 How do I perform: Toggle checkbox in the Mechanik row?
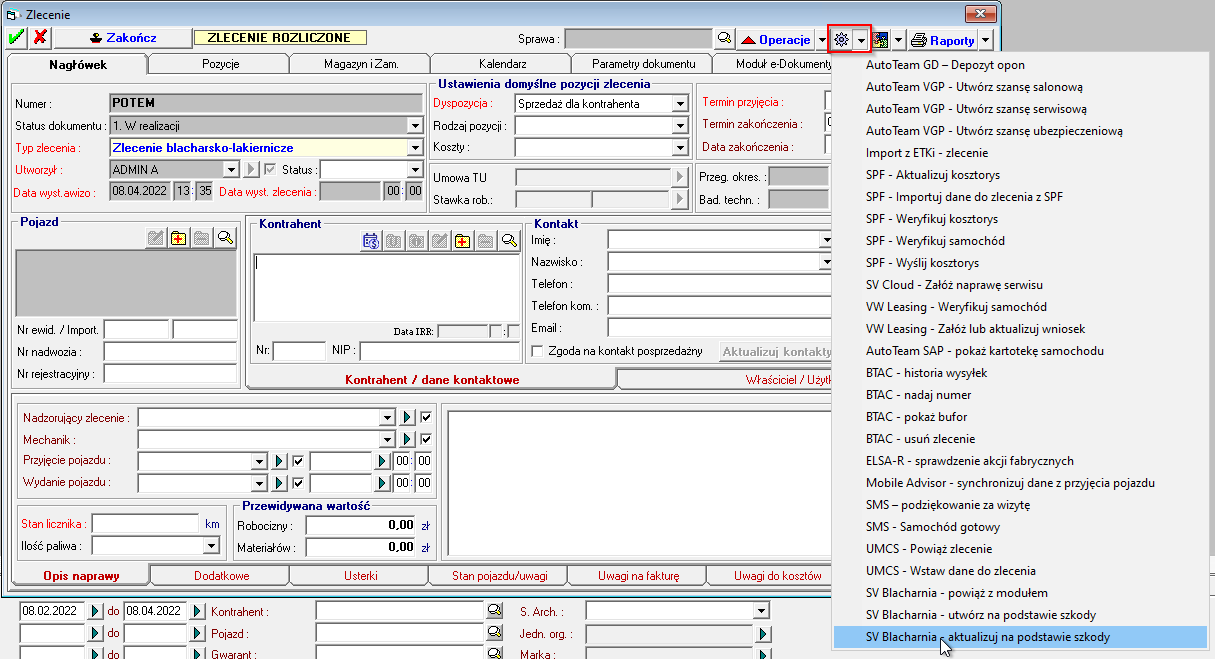click(426, 439)
